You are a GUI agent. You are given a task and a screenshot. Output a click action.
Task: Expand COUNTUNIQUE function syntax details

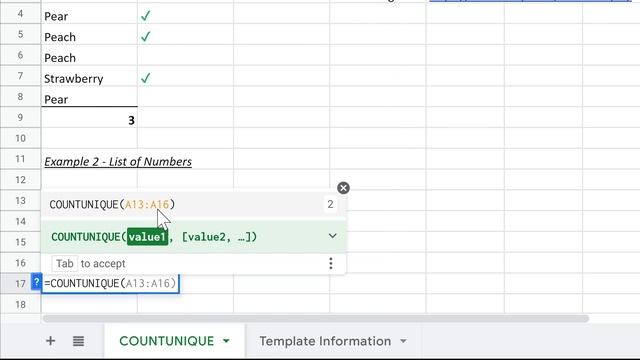click(333, 236)
